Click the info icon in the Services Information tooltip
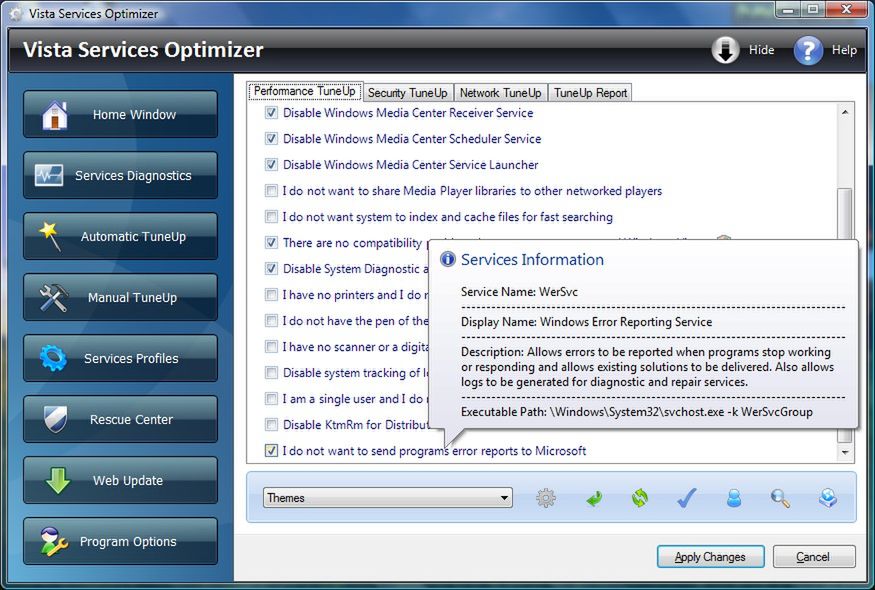The width and height of the screenshot is (875, 590). (448, 259)
